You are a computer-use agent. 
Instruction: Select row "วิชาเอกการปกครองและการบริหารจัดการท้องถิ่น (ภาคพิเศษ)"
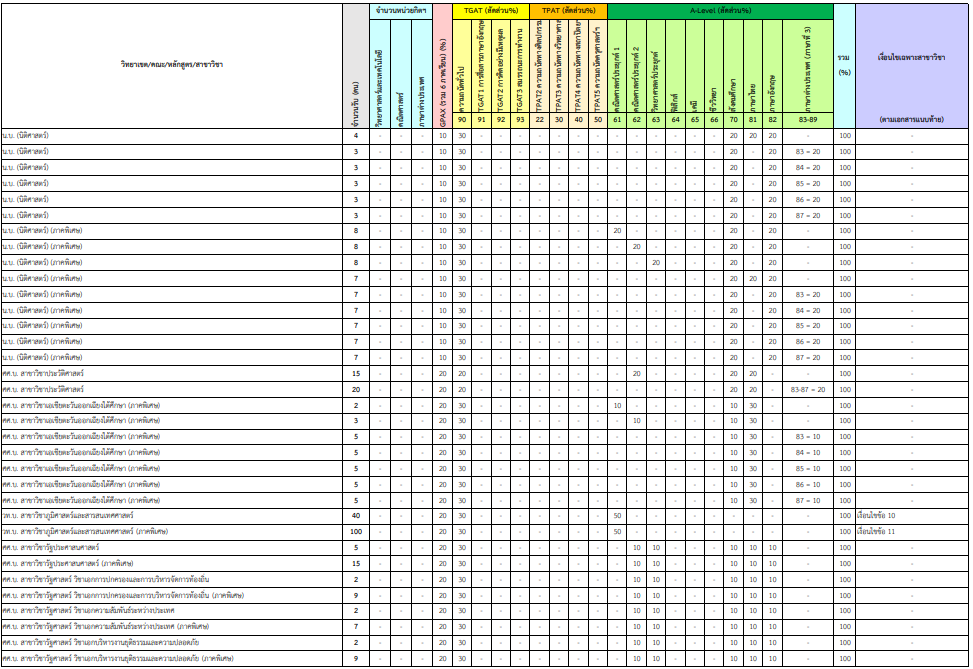[484, 596]
